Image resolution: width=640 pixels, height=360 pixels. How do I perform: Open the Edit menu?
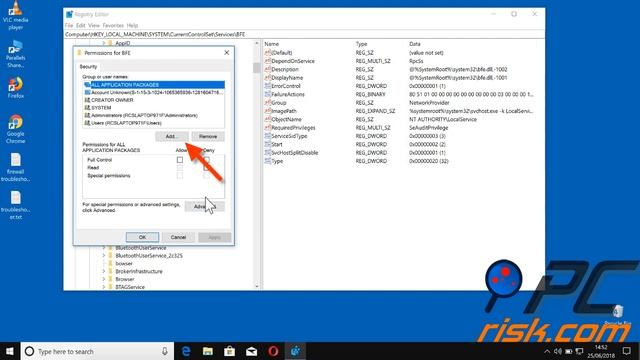(x=81, y=25)
